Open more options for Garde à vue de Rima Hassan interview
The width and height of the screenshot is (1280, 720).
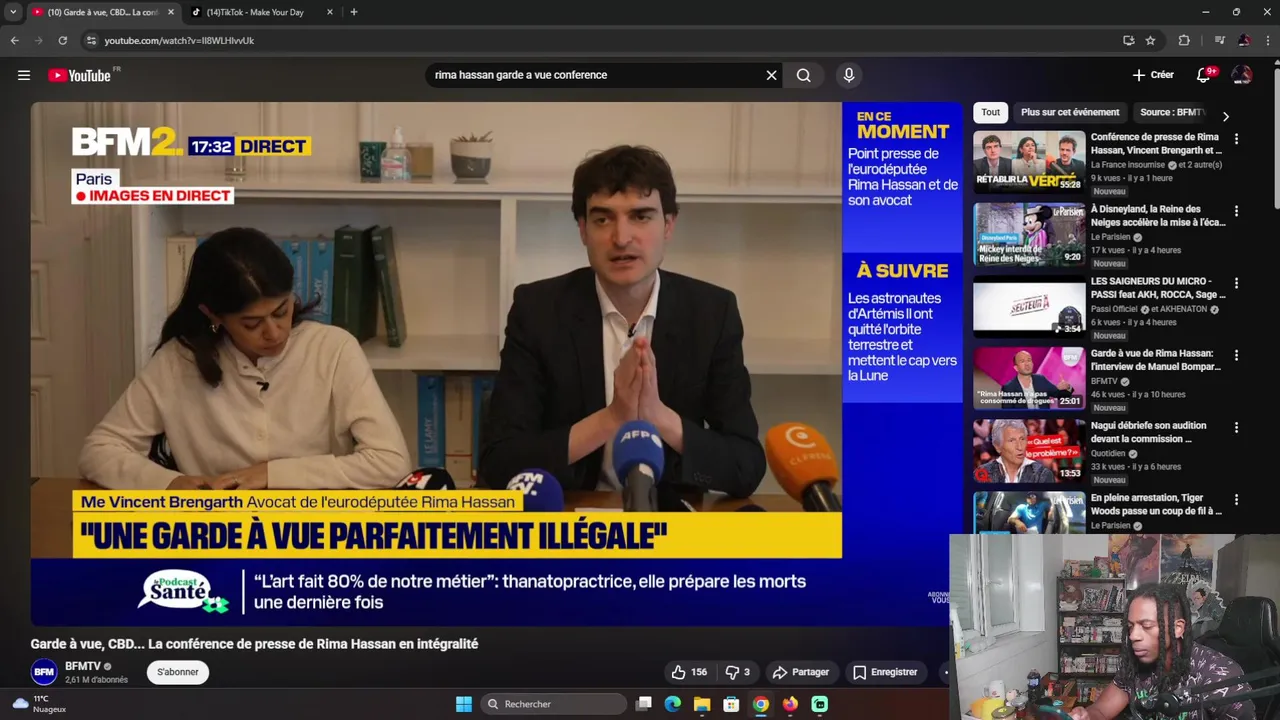click(x=1236, y=355)
